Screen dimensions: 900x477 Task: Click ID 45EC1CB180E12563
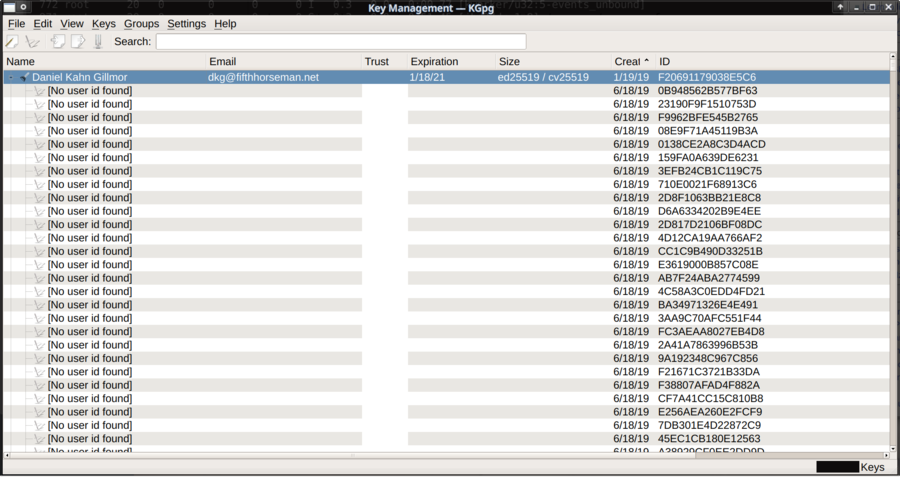pos(709,439)
